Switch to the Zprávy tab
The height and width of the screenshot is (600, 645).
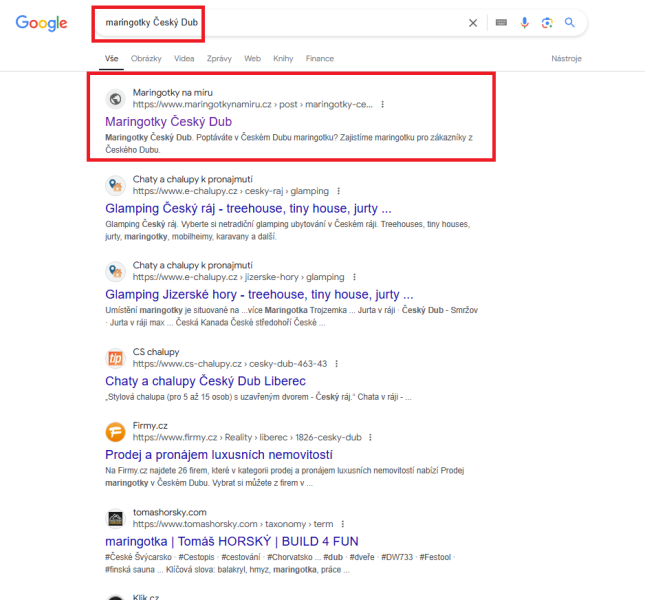tap(219, 59)
